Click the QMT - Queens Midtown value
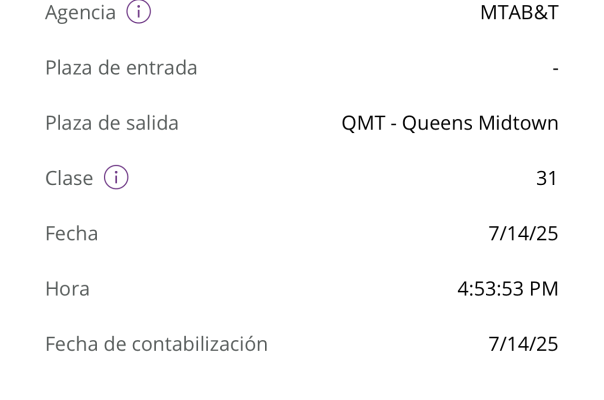604x400 pixels. 450,124
